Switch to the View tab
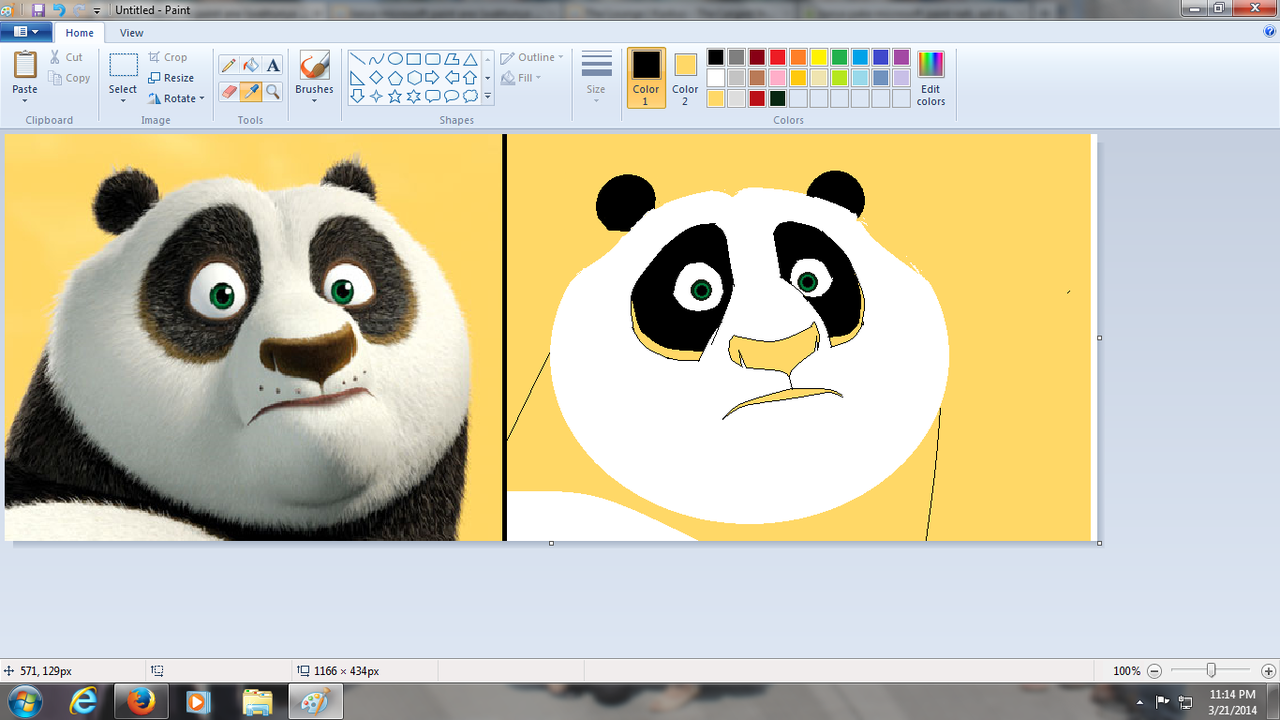1280x720 pixels. coord(131,33)
